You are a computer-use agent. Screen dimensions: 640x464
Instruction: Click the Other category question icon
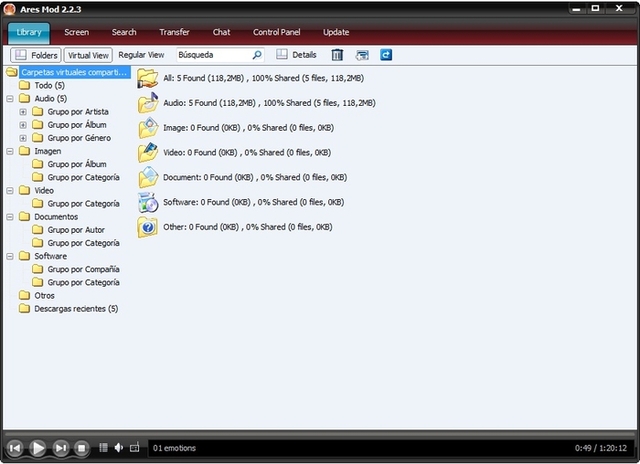[x=147, y=227]
